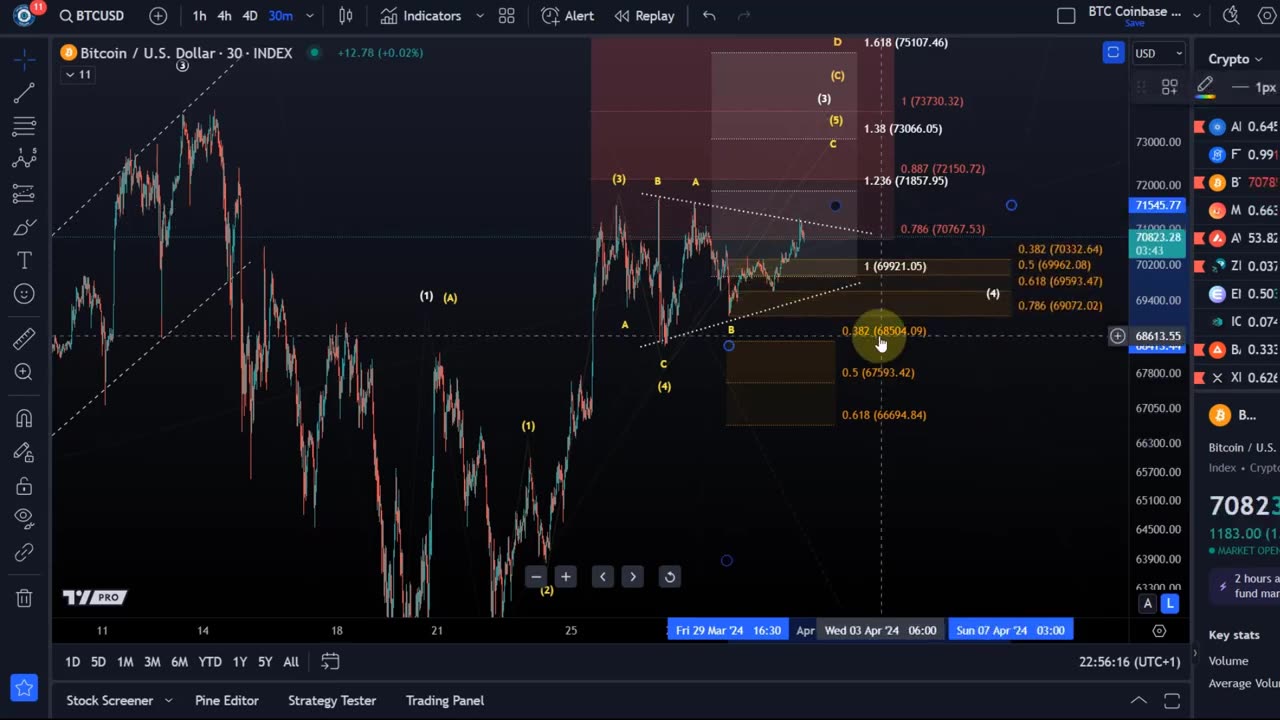Create a new Alert
The height and width of the screenshot is (720, 1280).
(567, 16)
